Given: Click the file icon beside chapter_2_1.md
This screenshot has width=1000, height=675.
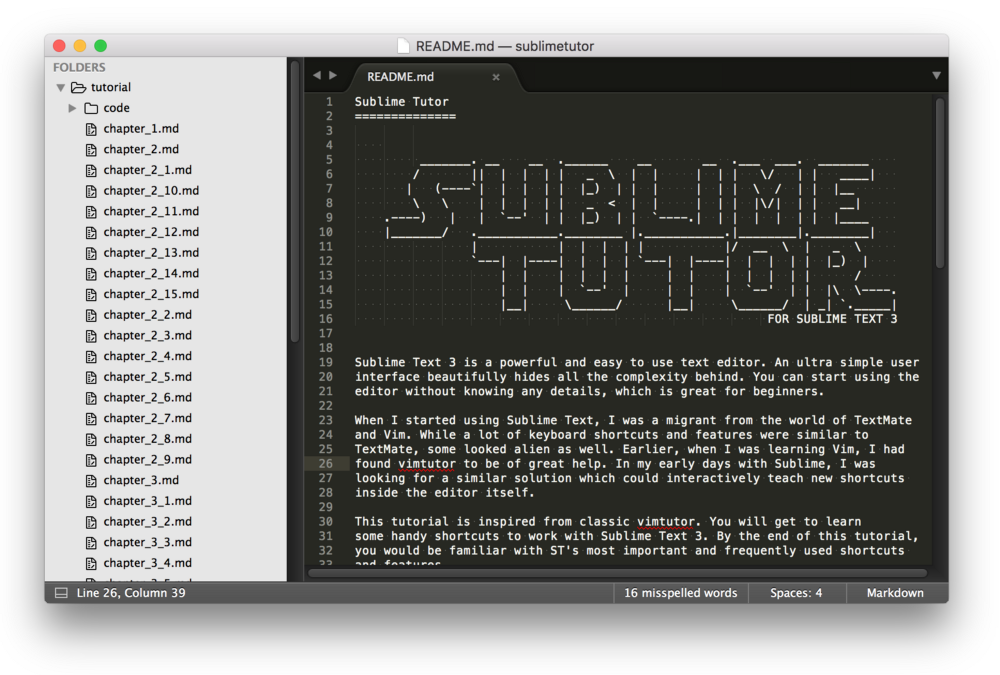Looking at the screenshot, I should (x=91, y=170).
